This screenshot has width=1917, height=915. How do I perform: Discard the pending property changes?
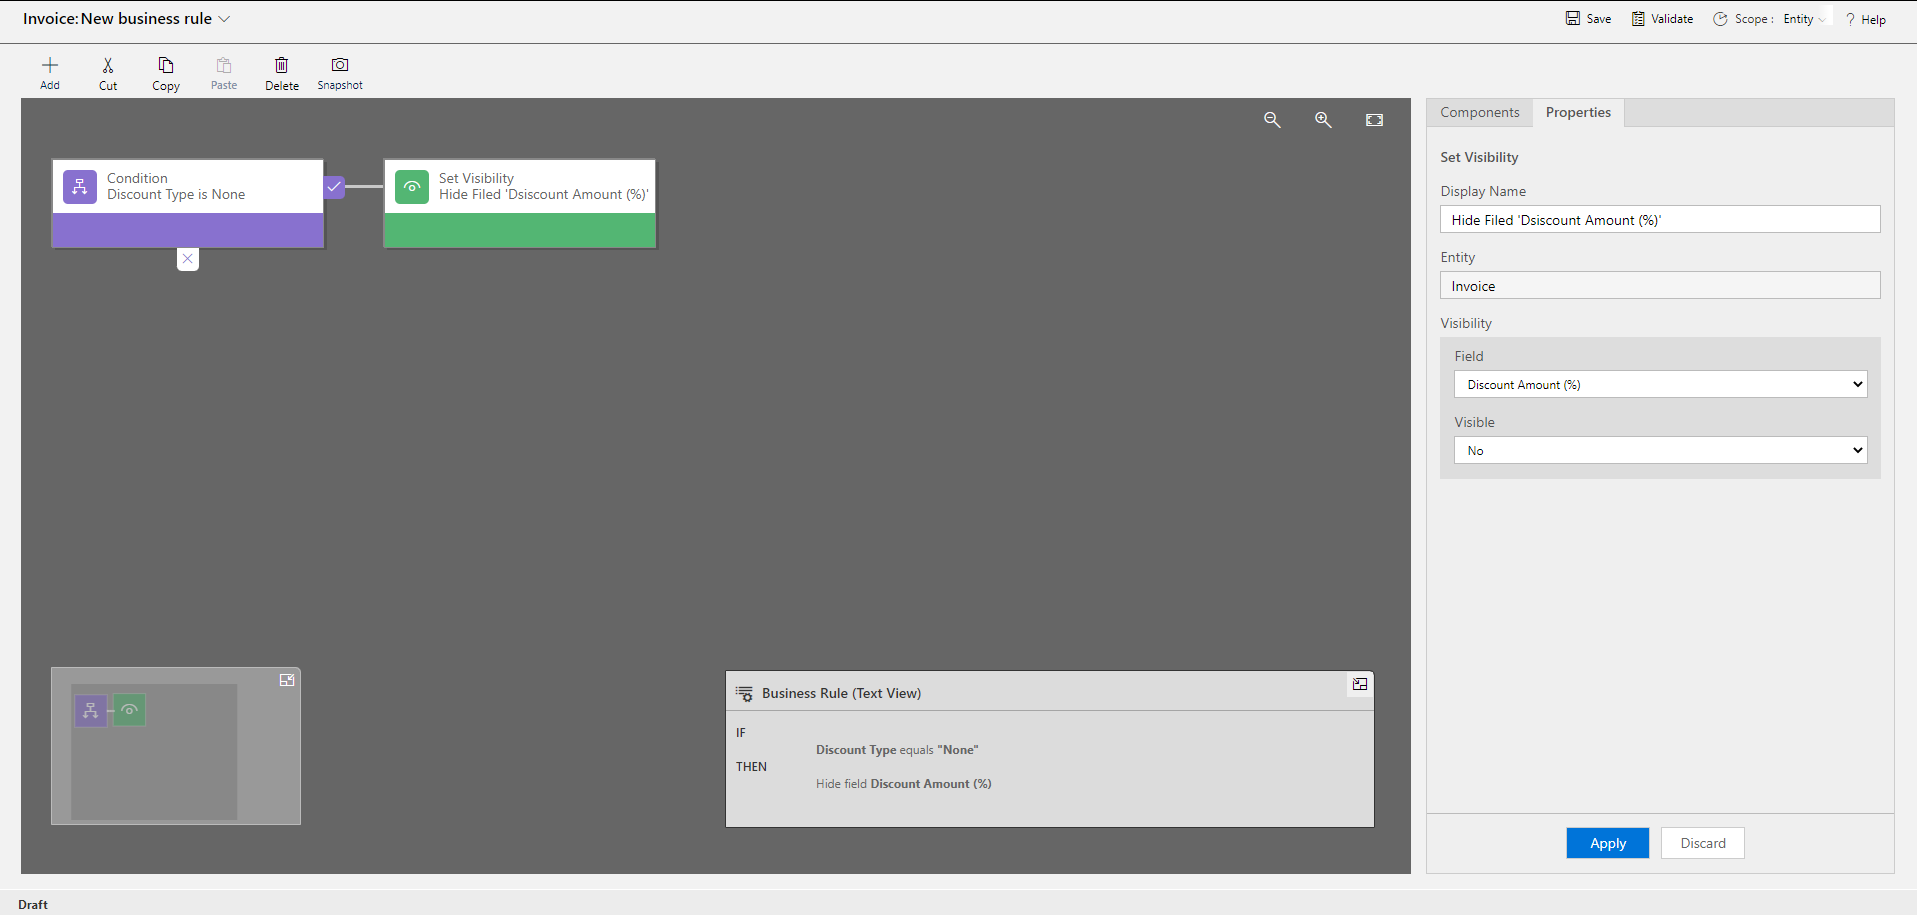coord(1701,843)
